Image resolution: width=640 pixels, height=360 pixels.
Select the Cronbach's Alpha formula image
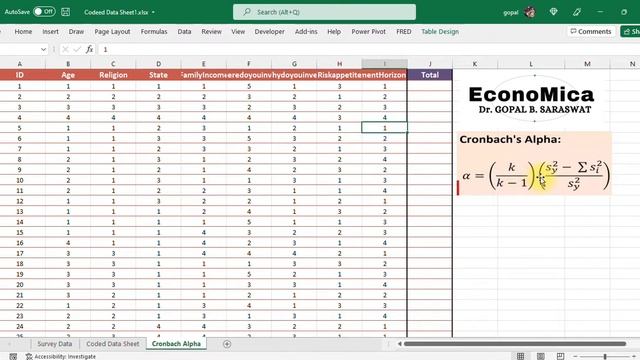534,163
